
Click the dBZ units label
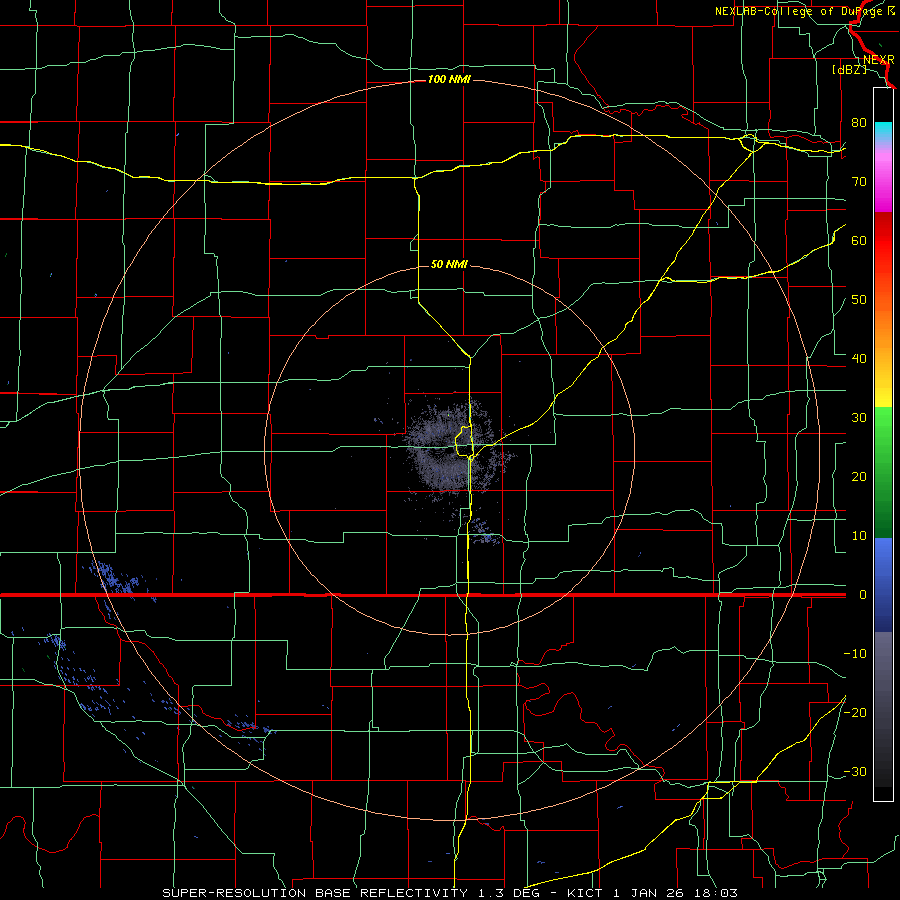849,70
